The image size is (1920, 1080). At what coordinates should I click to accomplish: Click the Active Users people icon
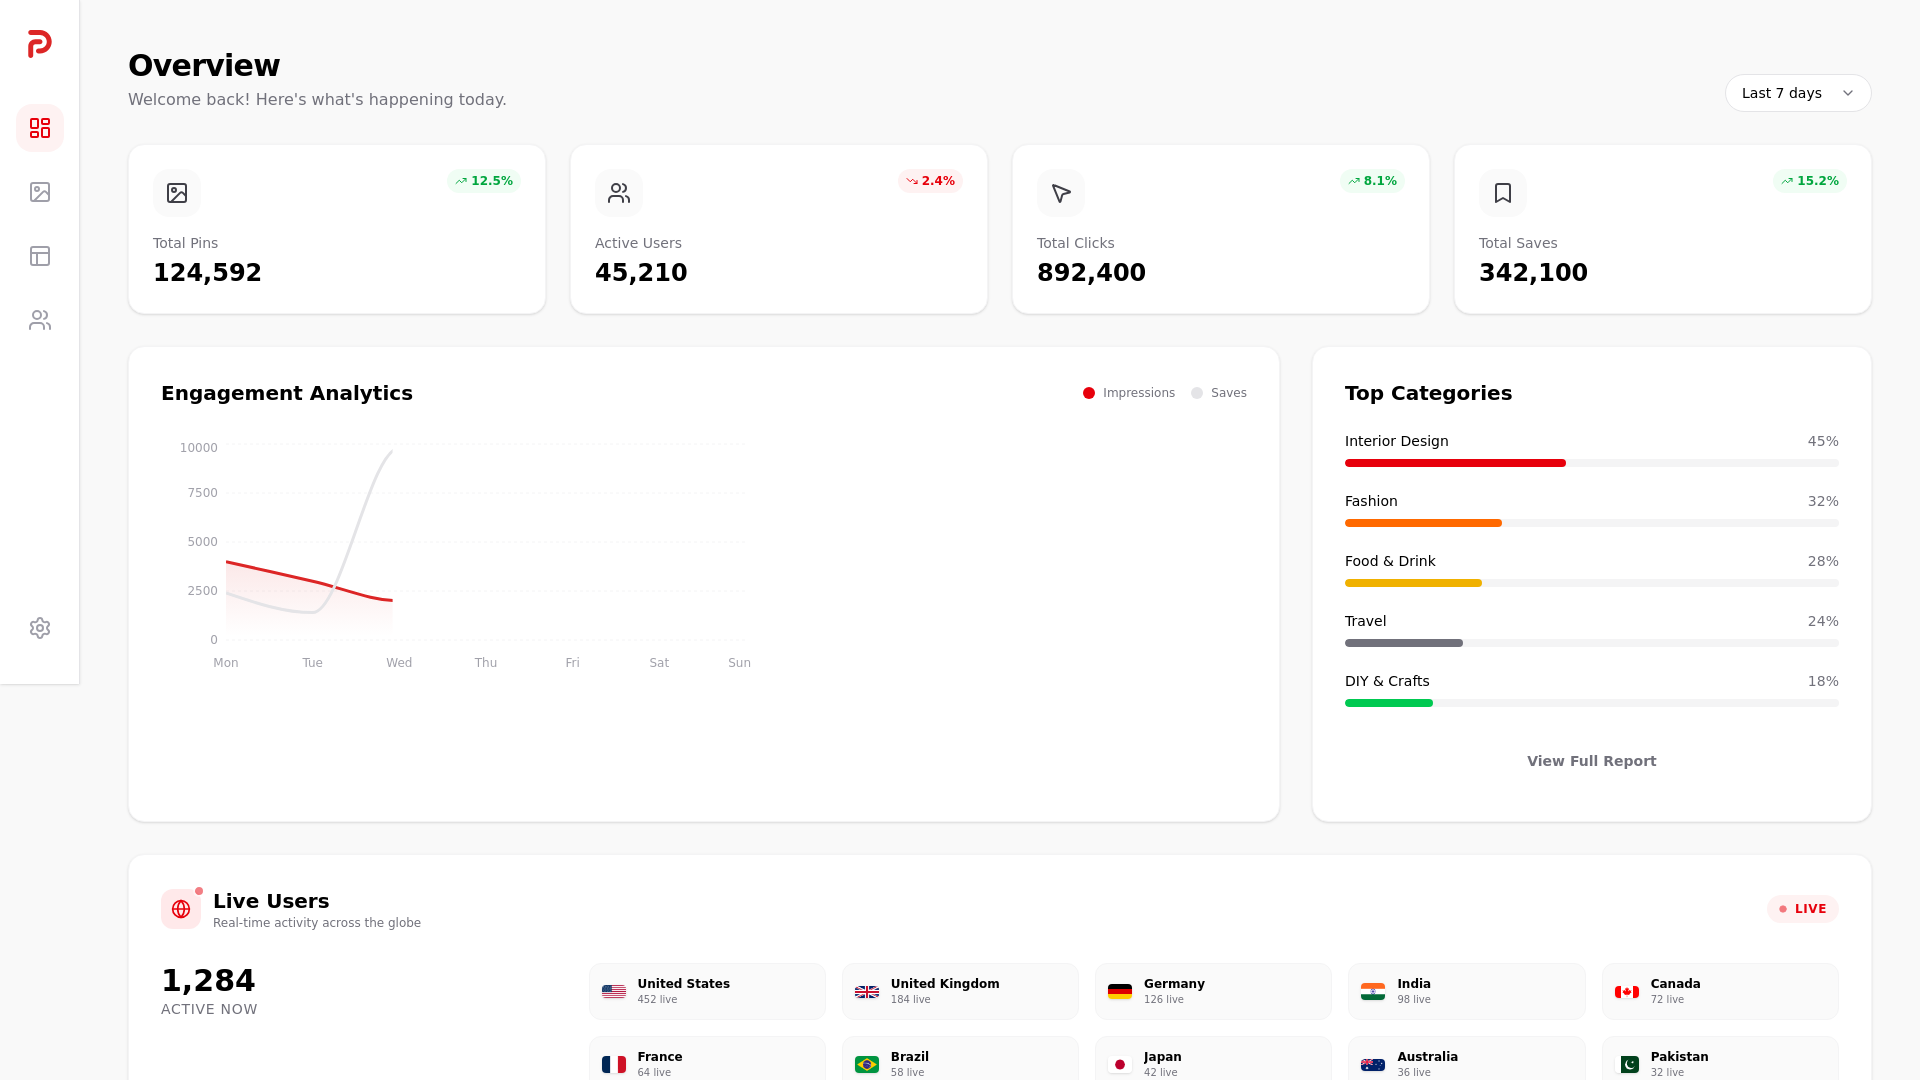619,193
